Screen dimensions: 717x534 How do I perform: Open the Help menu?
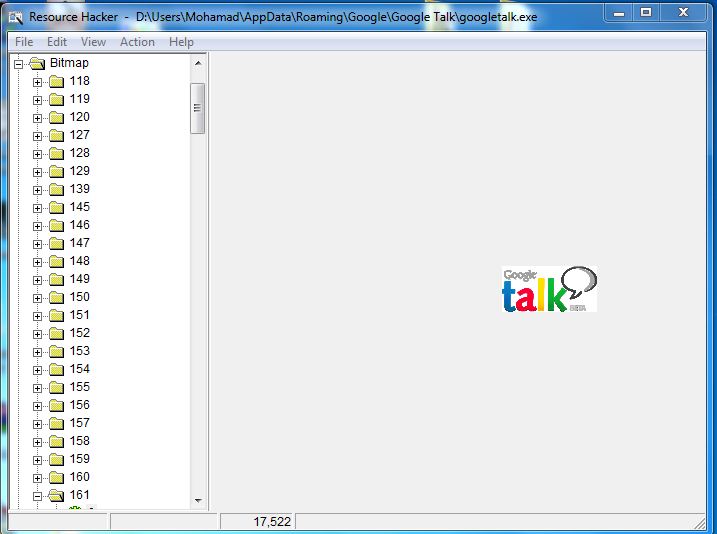(181, 42)
